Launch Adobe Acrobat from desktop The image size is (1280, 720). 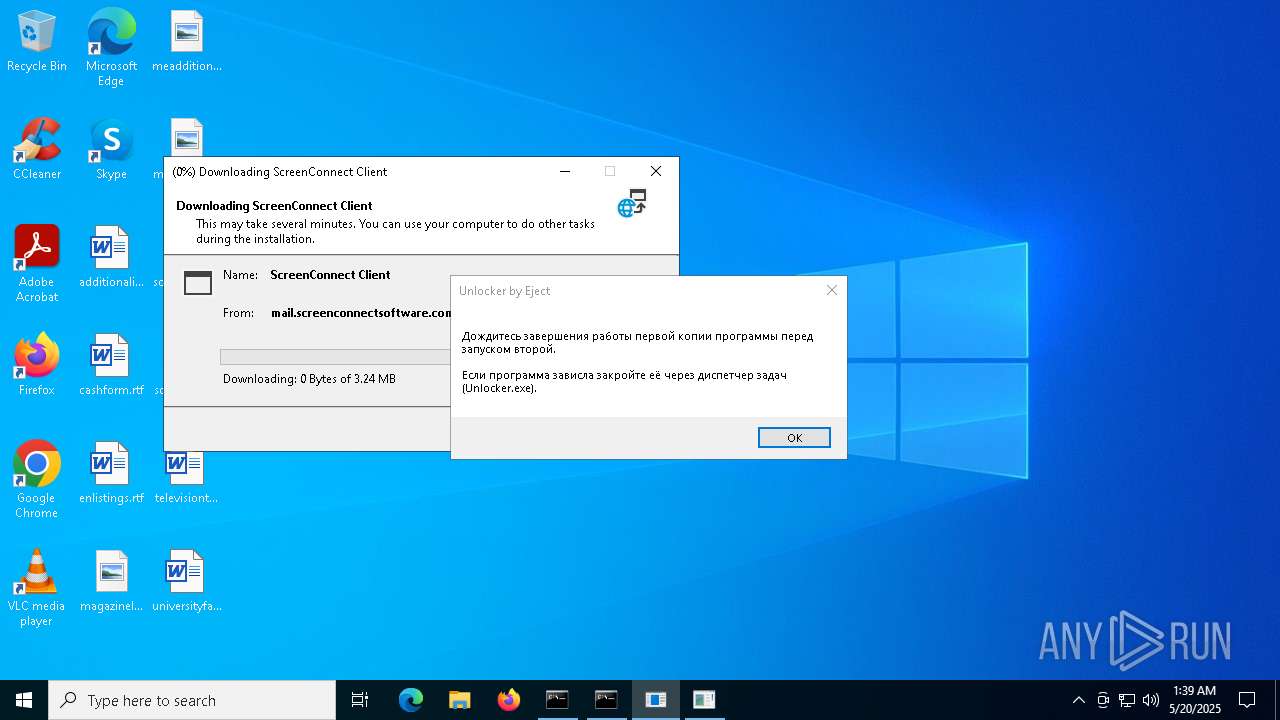[x=37, y=264]
